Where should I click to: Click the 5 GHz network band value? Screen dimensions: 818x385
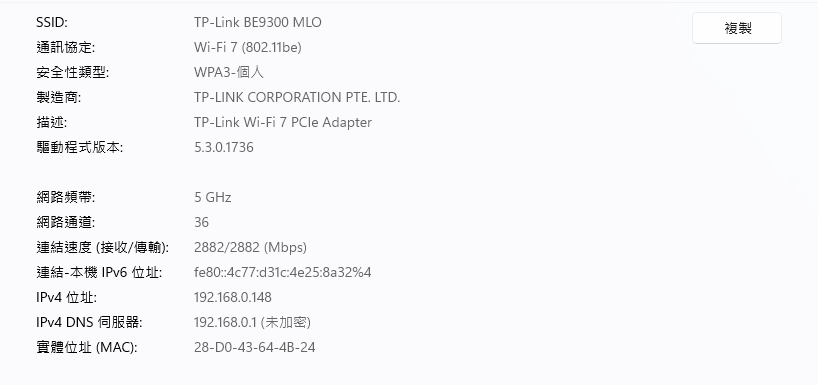click(x=212, y=198)
